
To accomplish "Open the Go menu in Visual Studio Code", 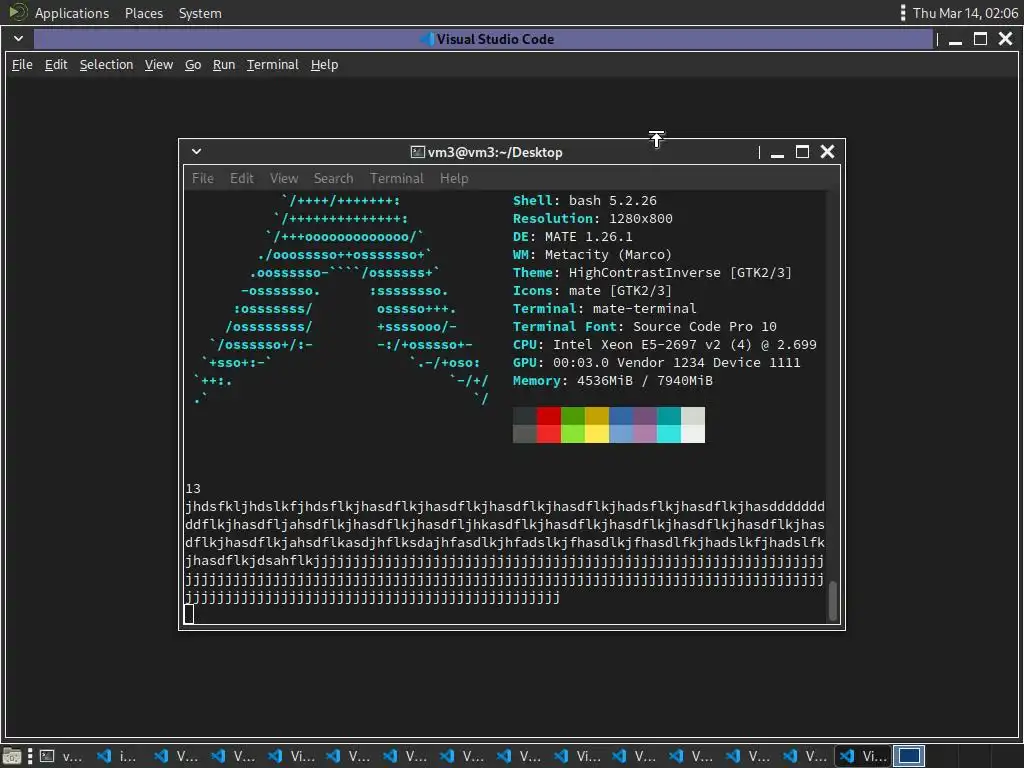I will [193, 65].
